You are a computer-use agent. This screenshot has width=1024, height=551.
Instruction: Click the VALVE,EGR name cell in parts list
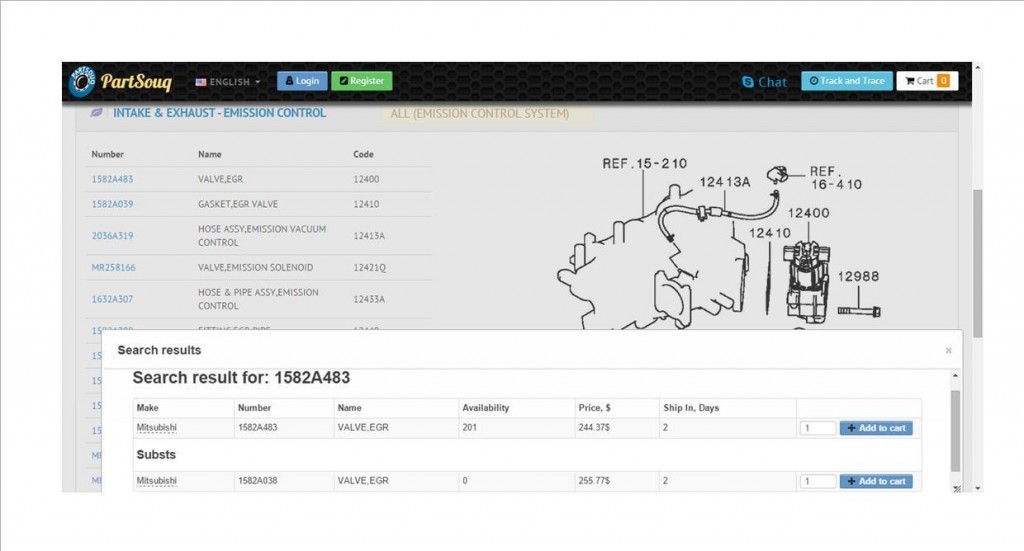point(220,179)
